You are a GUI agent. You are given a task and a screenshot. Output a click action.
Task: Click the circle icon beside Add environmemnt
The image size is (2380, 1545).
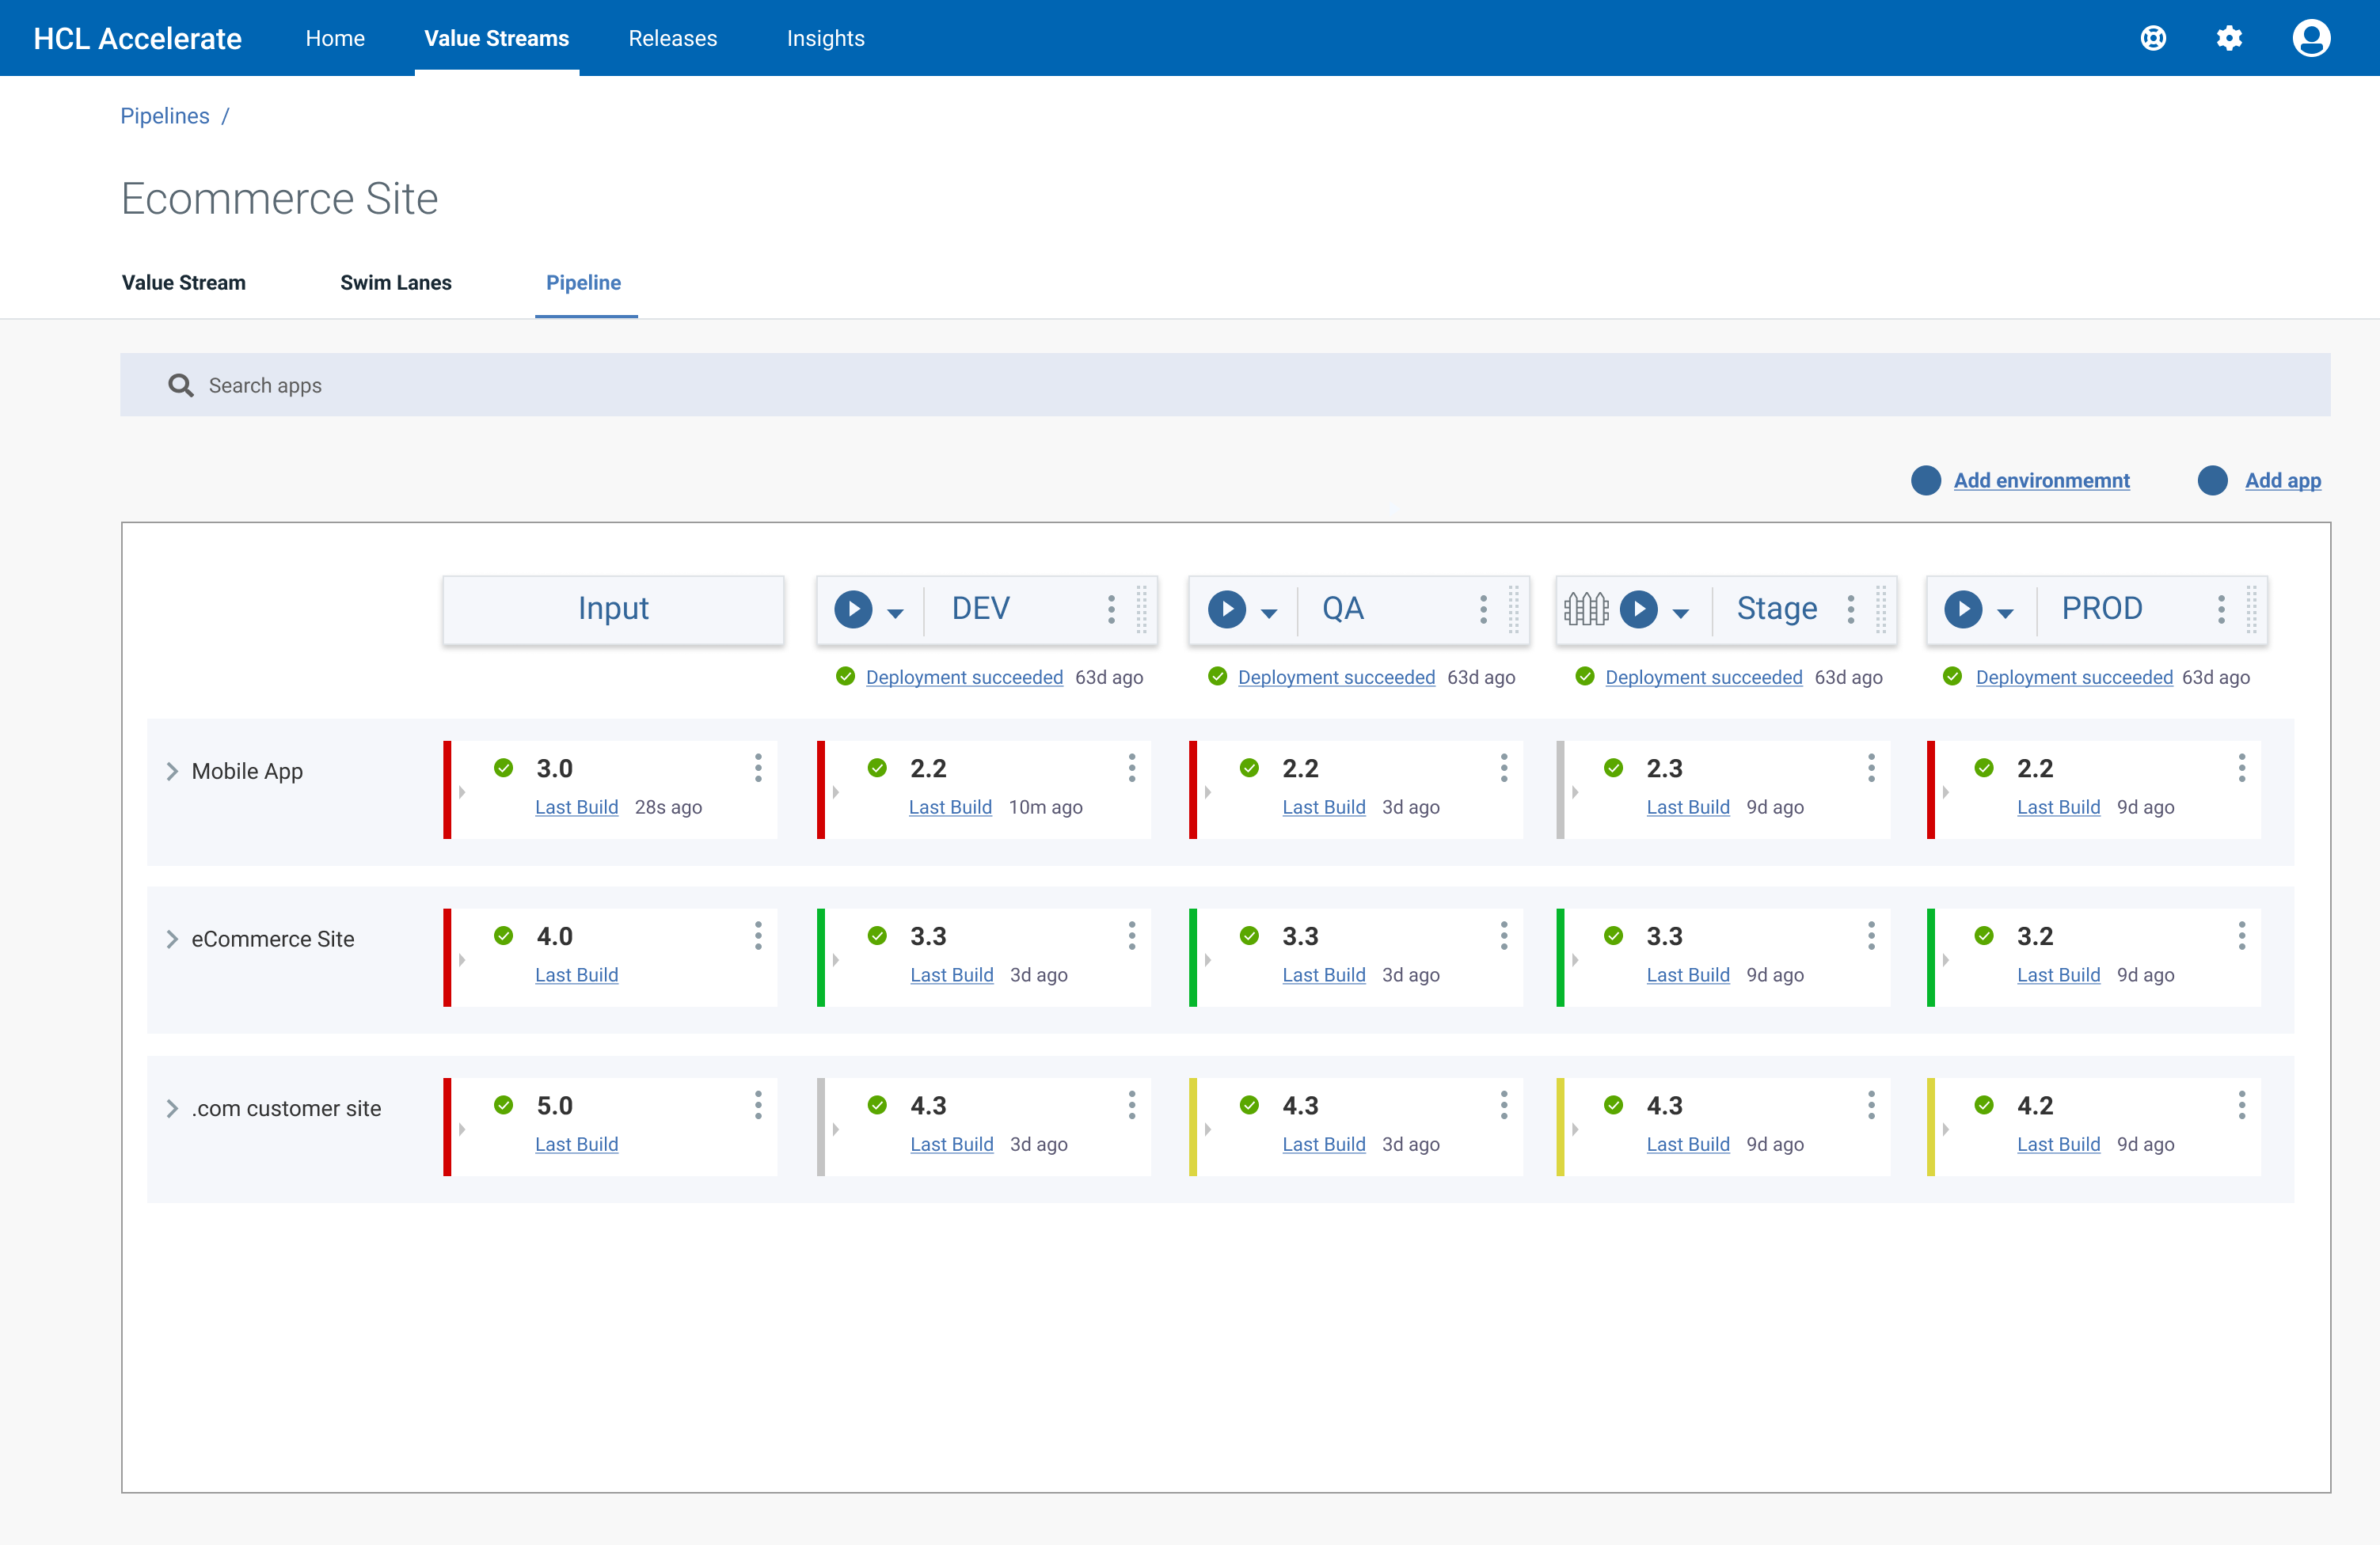(1925, 480)
